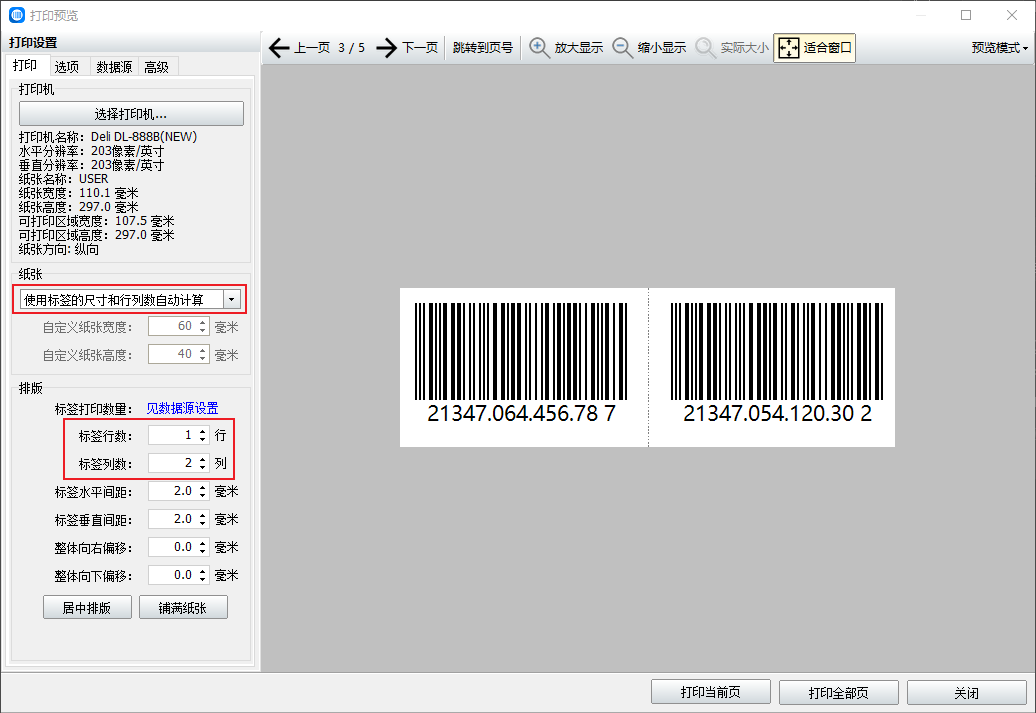Click the custom paper width spinner arrows
Image resolution: width=1036 pixels, height=713 pixels.
[203, 326]
